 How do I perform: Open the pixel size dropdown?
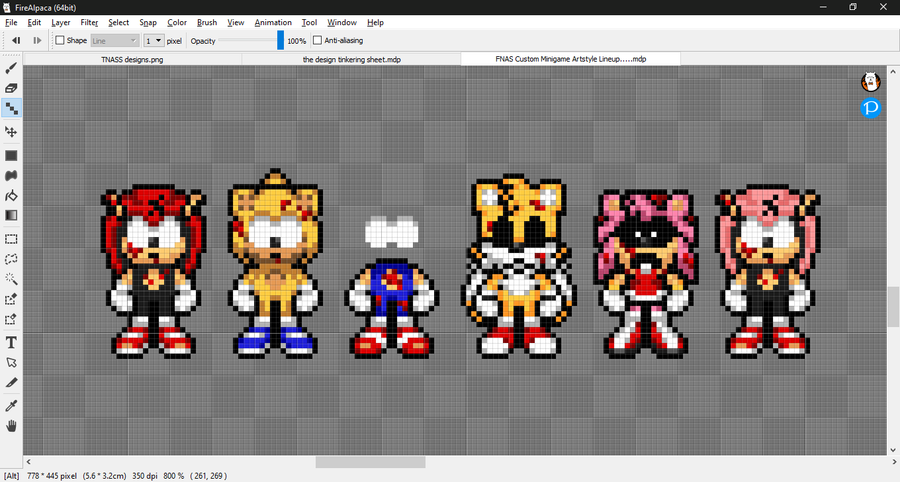tap(153, 41)
